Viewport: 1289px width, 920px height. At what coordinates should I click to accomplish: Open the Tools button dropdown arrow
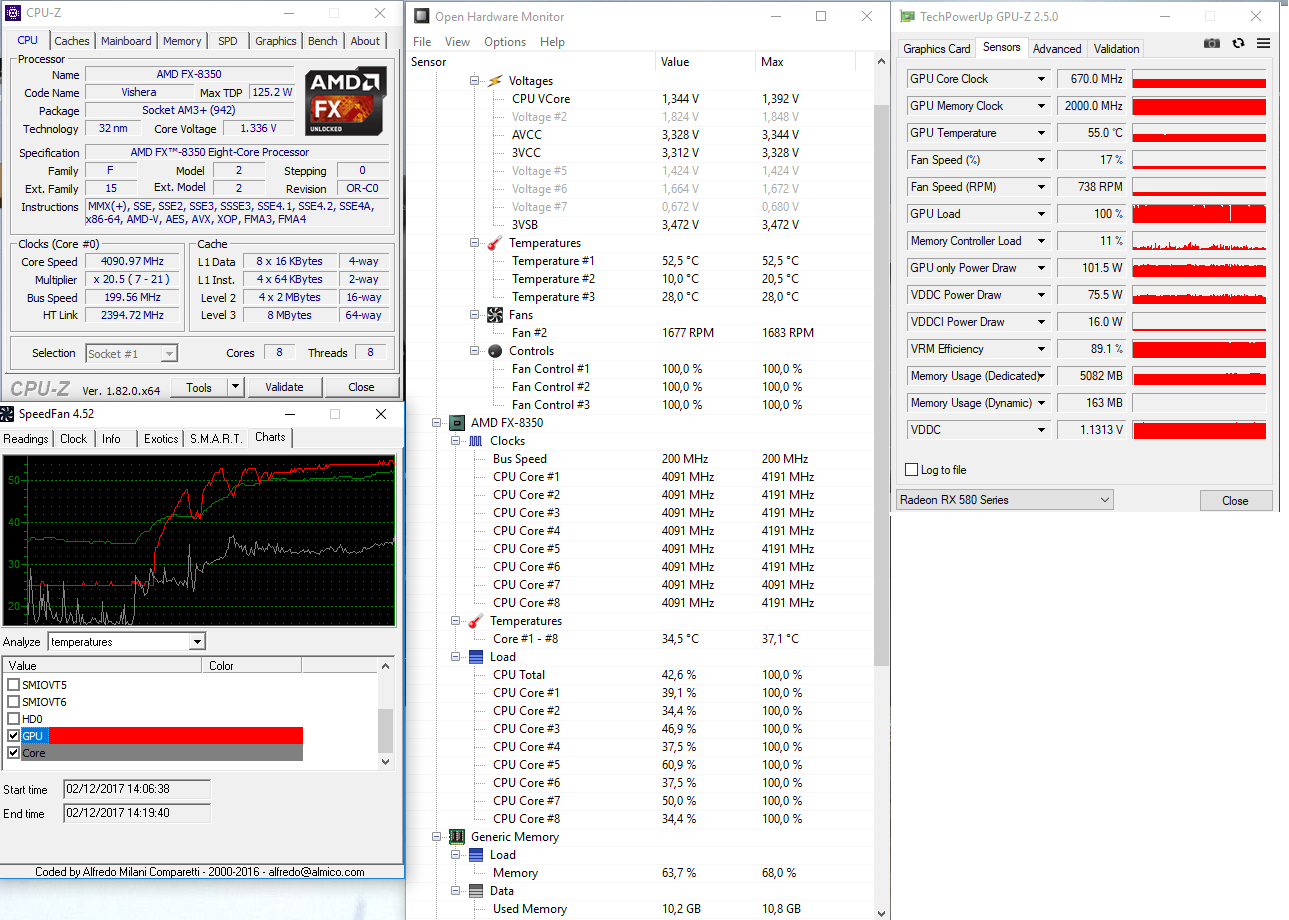235,387
